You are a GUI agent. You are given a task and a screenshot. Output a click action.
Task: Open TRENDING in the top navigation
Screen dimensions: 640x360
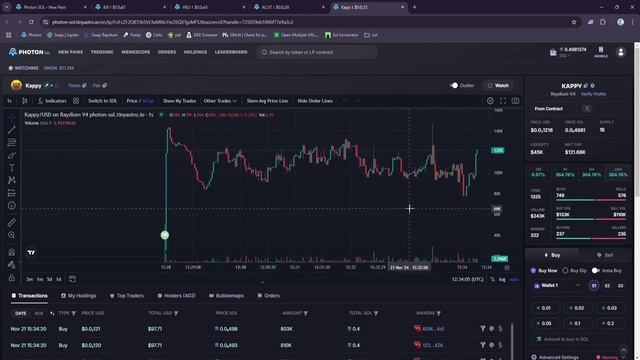click(x=102, y=52)
